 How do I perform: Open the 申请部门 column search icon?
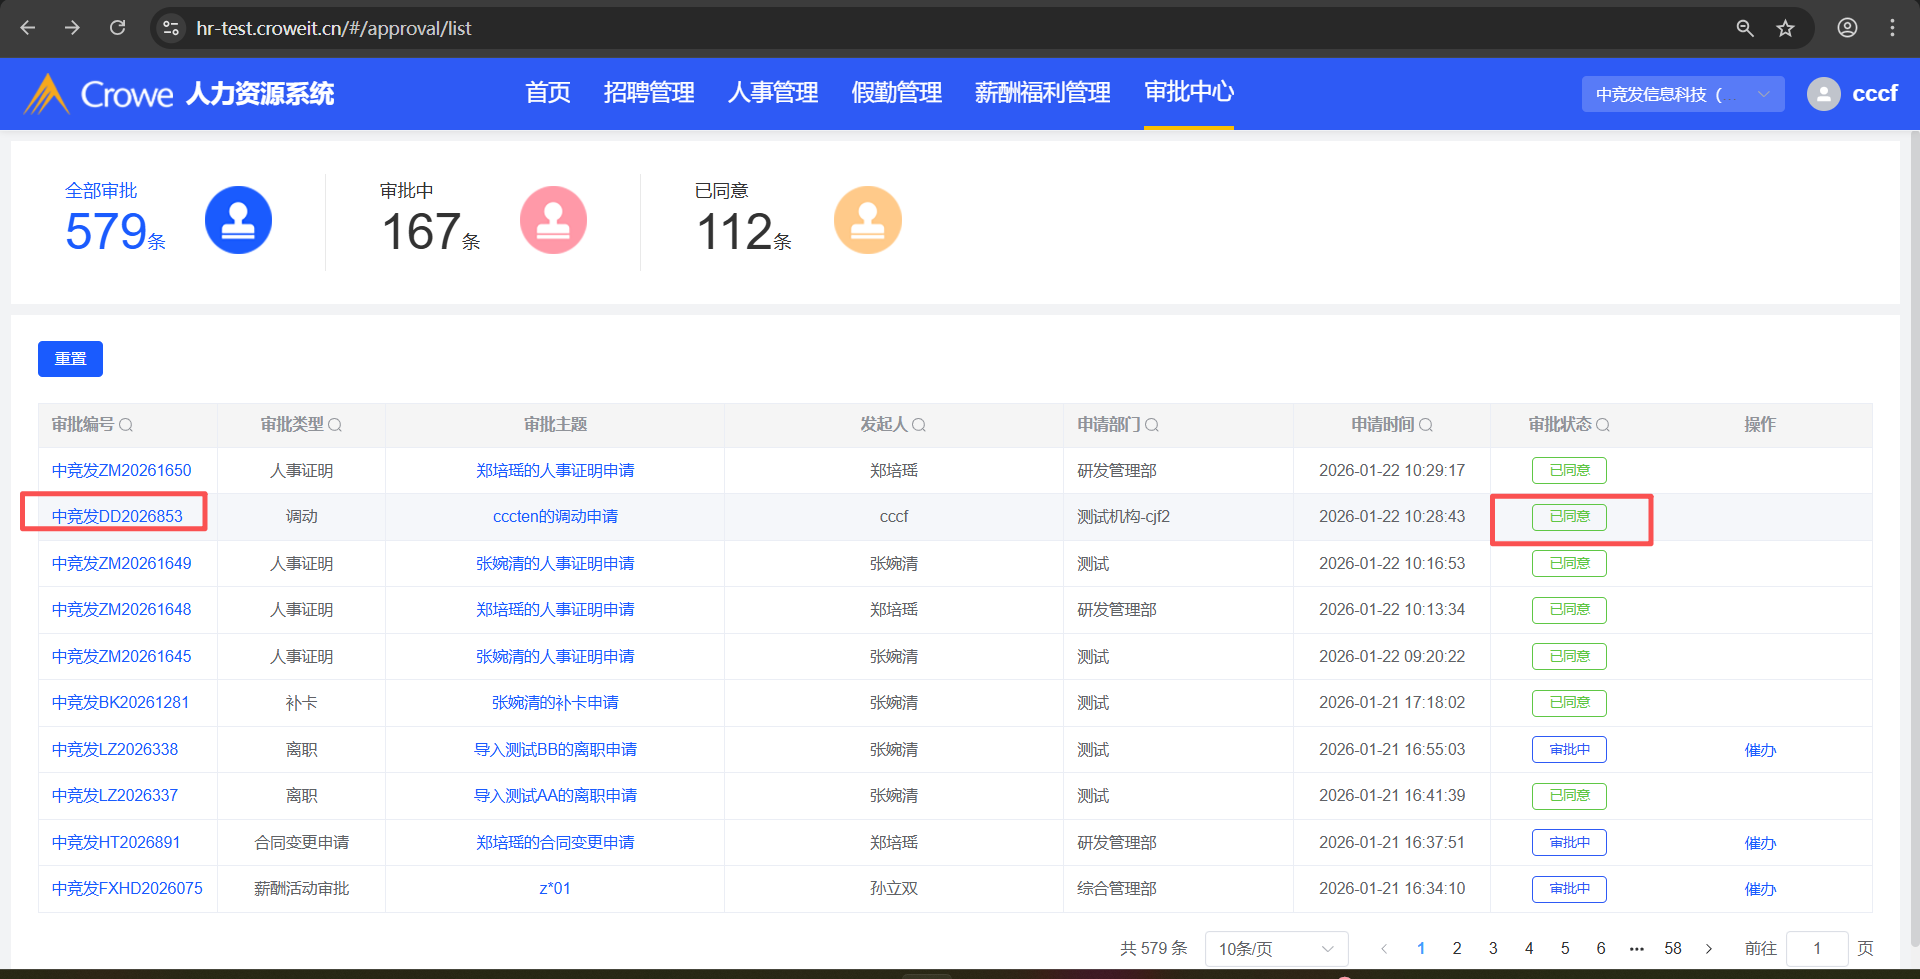(x=1152, y=425)
